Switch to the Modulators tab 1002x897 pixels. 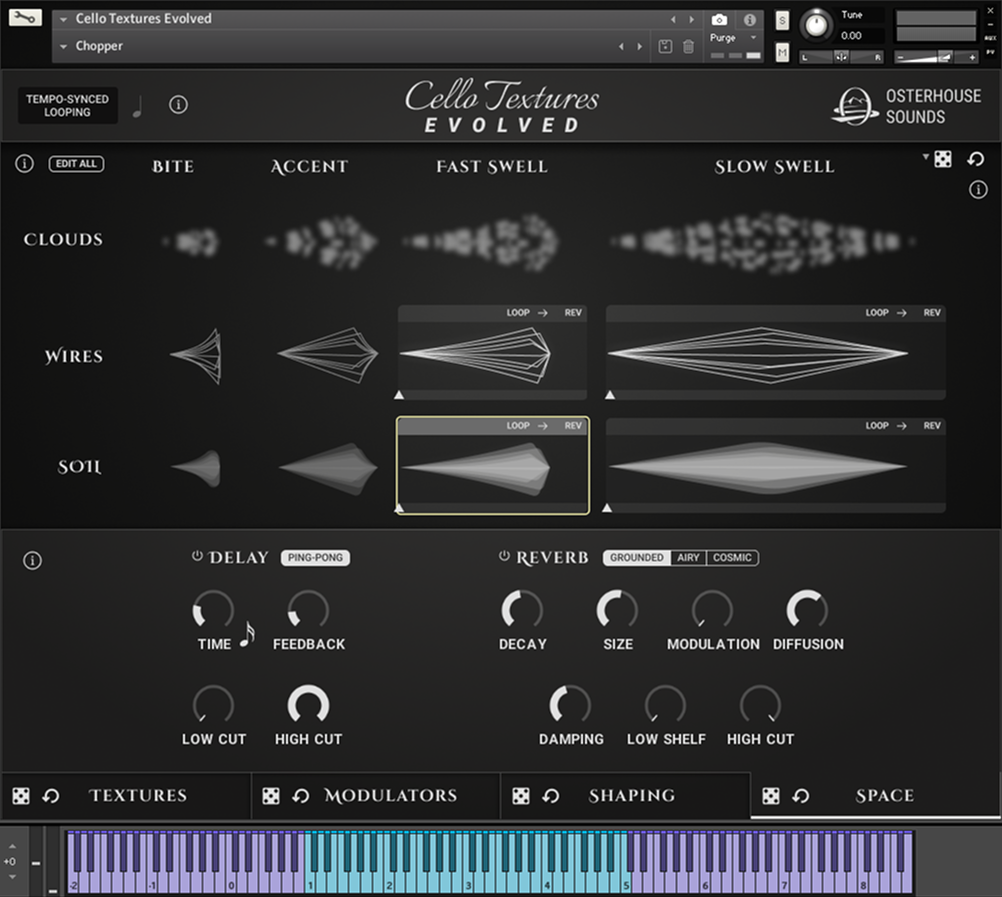390,796
